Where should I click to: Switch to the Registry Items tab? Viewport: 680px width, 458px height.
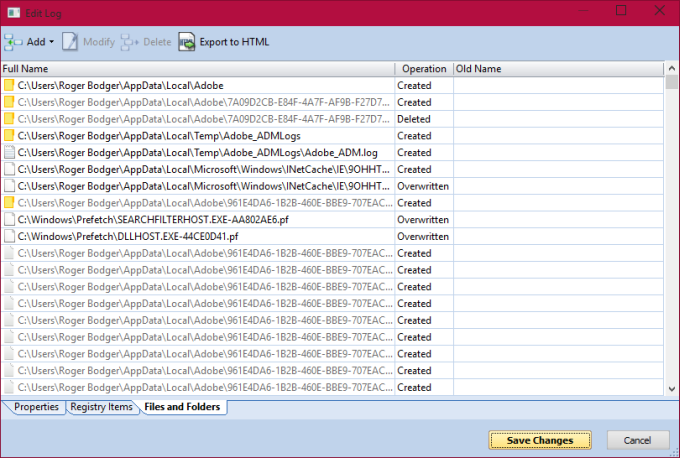[101, 407]
